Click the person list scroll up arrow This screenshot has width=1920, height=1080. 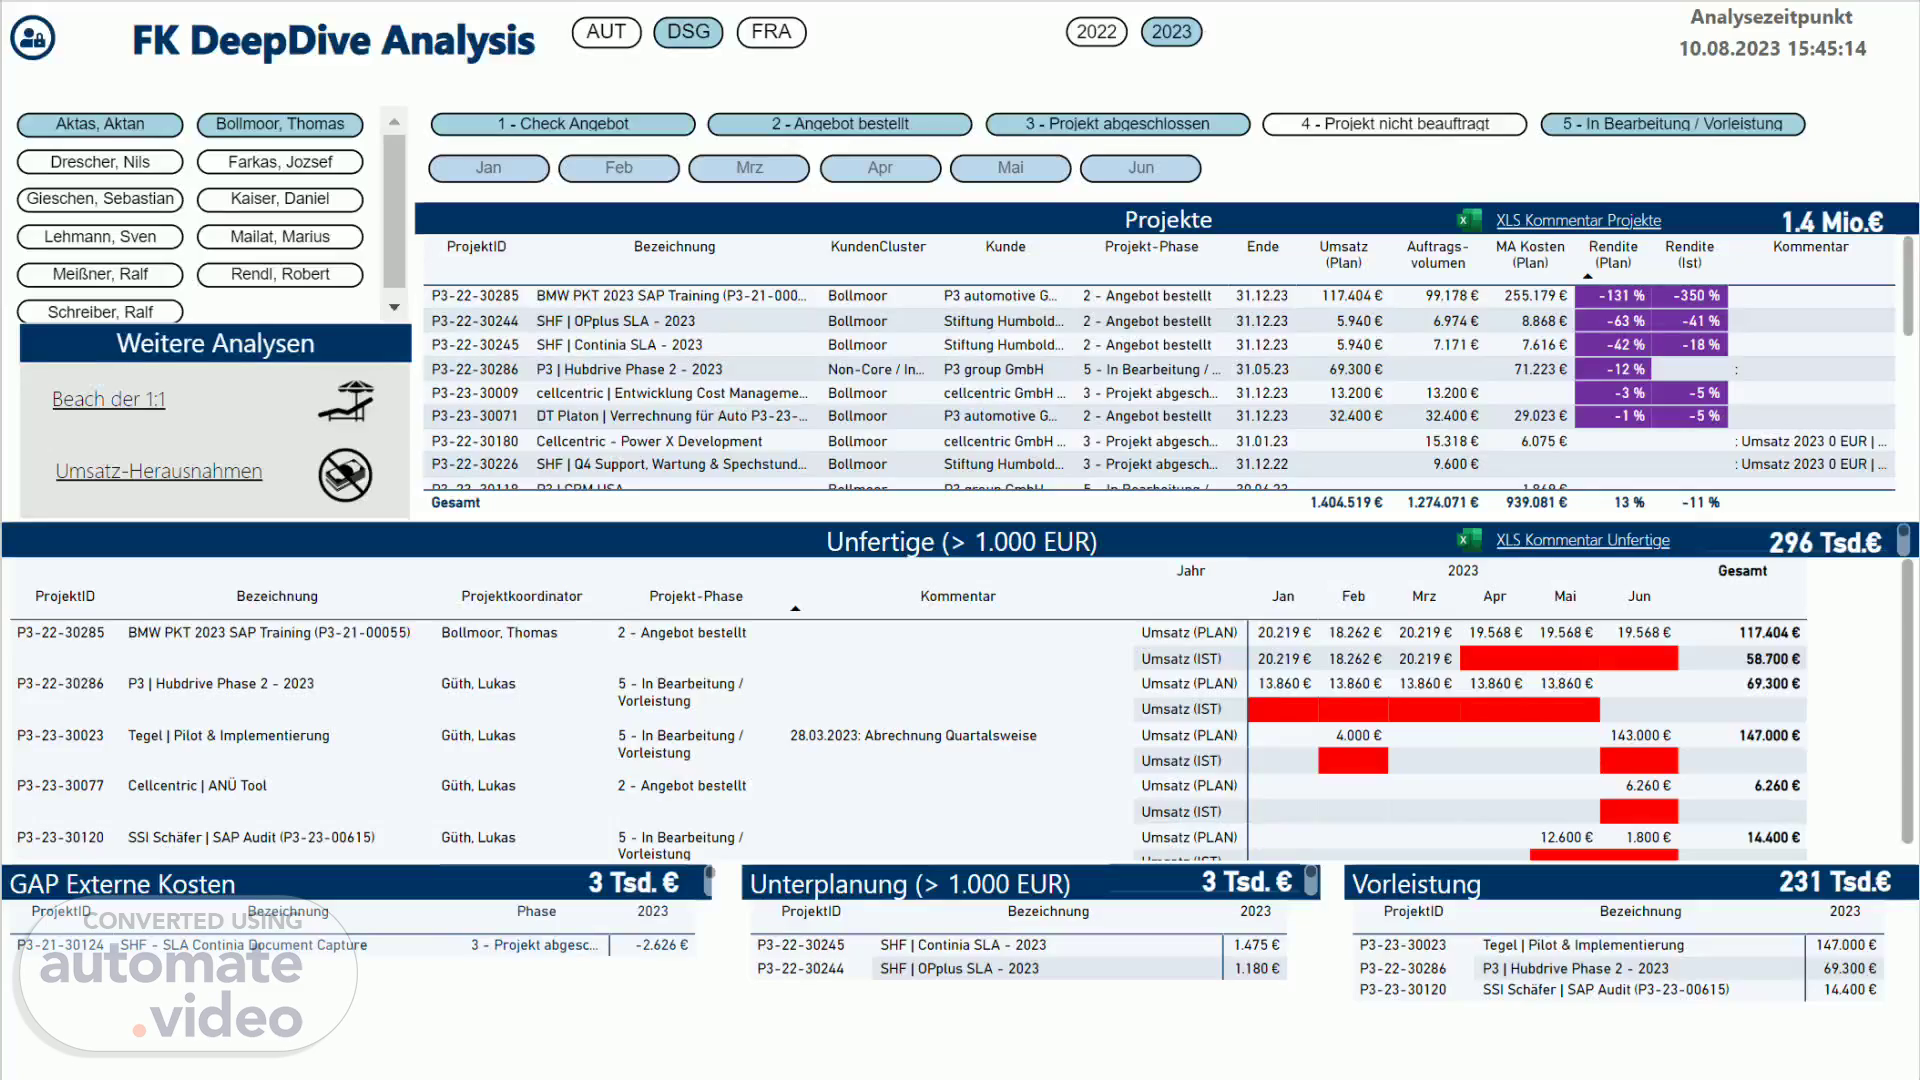394,121
